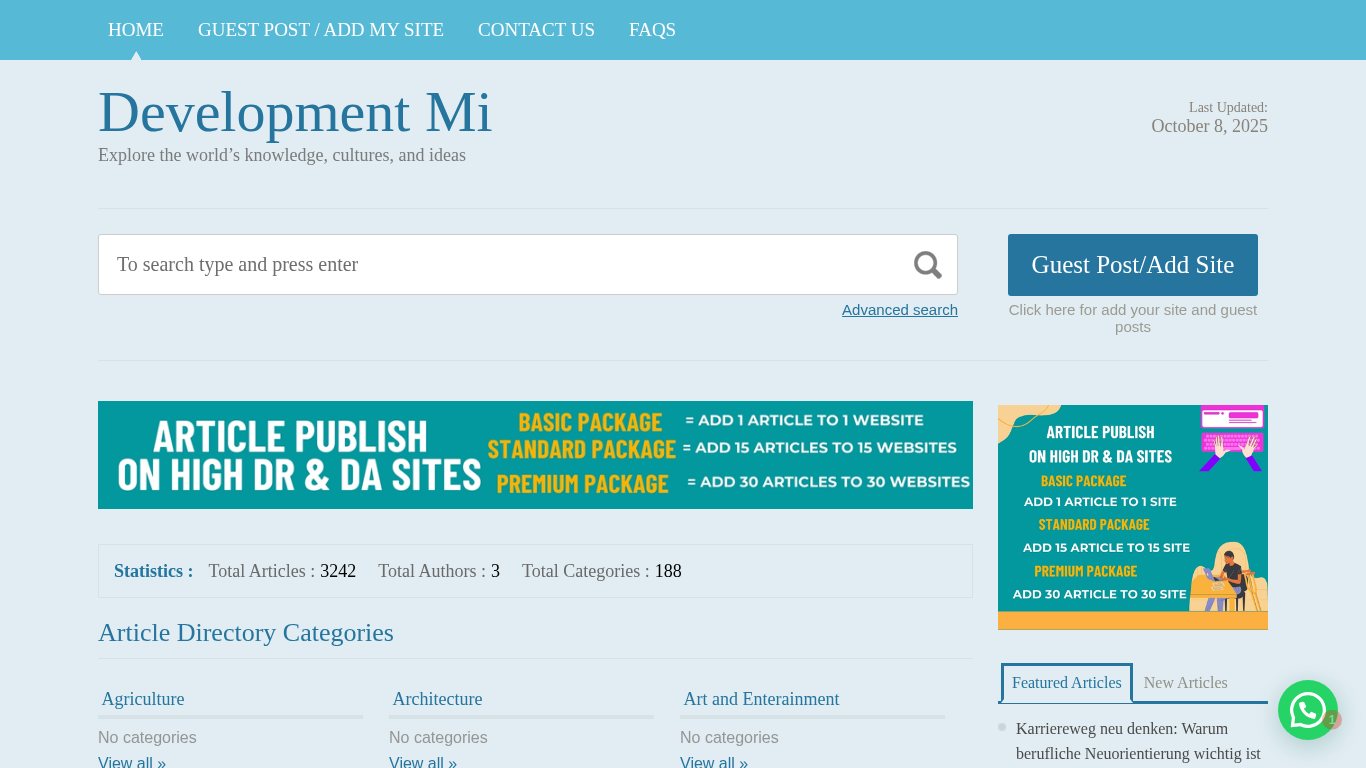The image size is (1366, 768).
Task: Open the FAQs page
Action: pos(652,30)
